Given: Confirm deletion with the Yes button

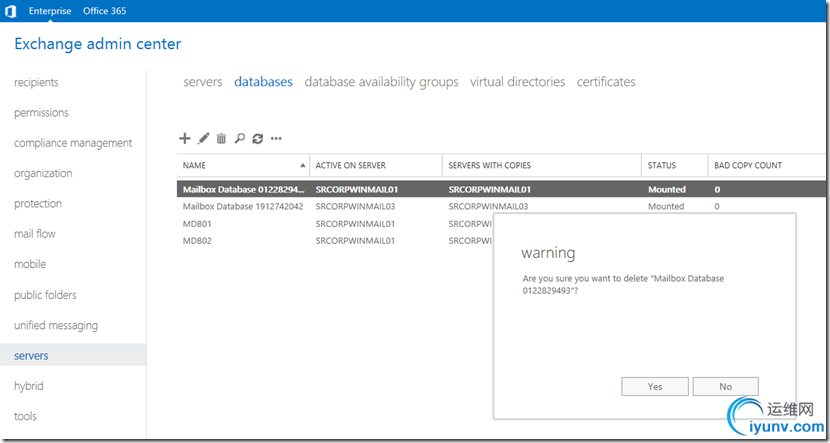Looking at the screenshot, I should pyautogui.click(x=655, y=386).
